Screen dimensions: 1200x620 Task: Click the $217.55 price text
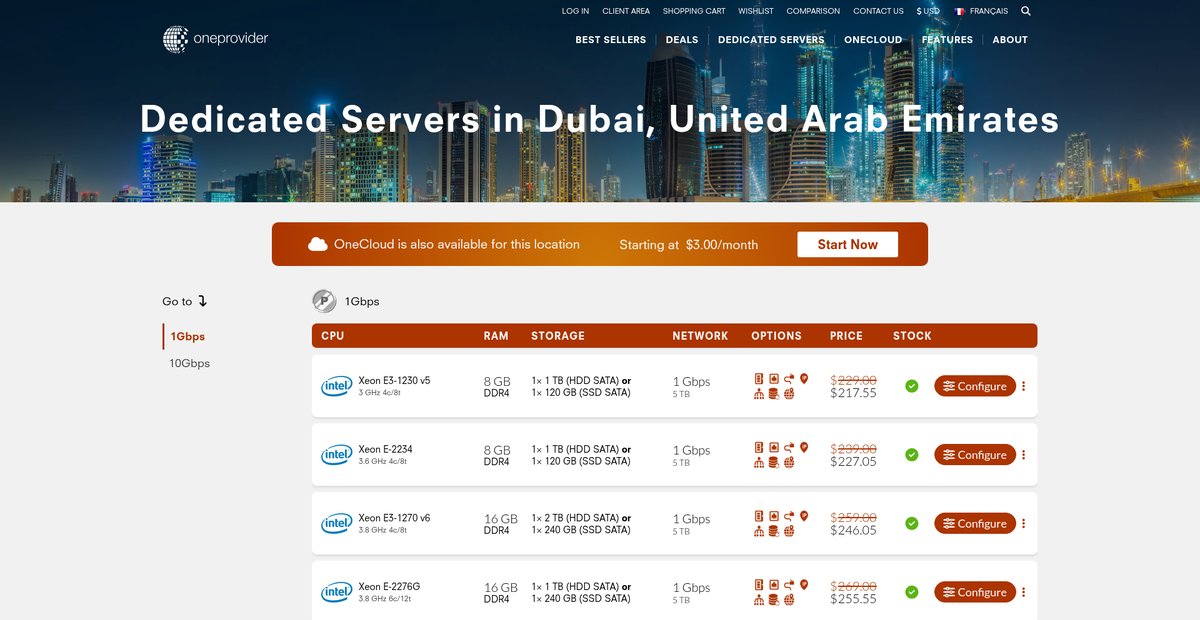pyautogui.click(x=853, y=393)
